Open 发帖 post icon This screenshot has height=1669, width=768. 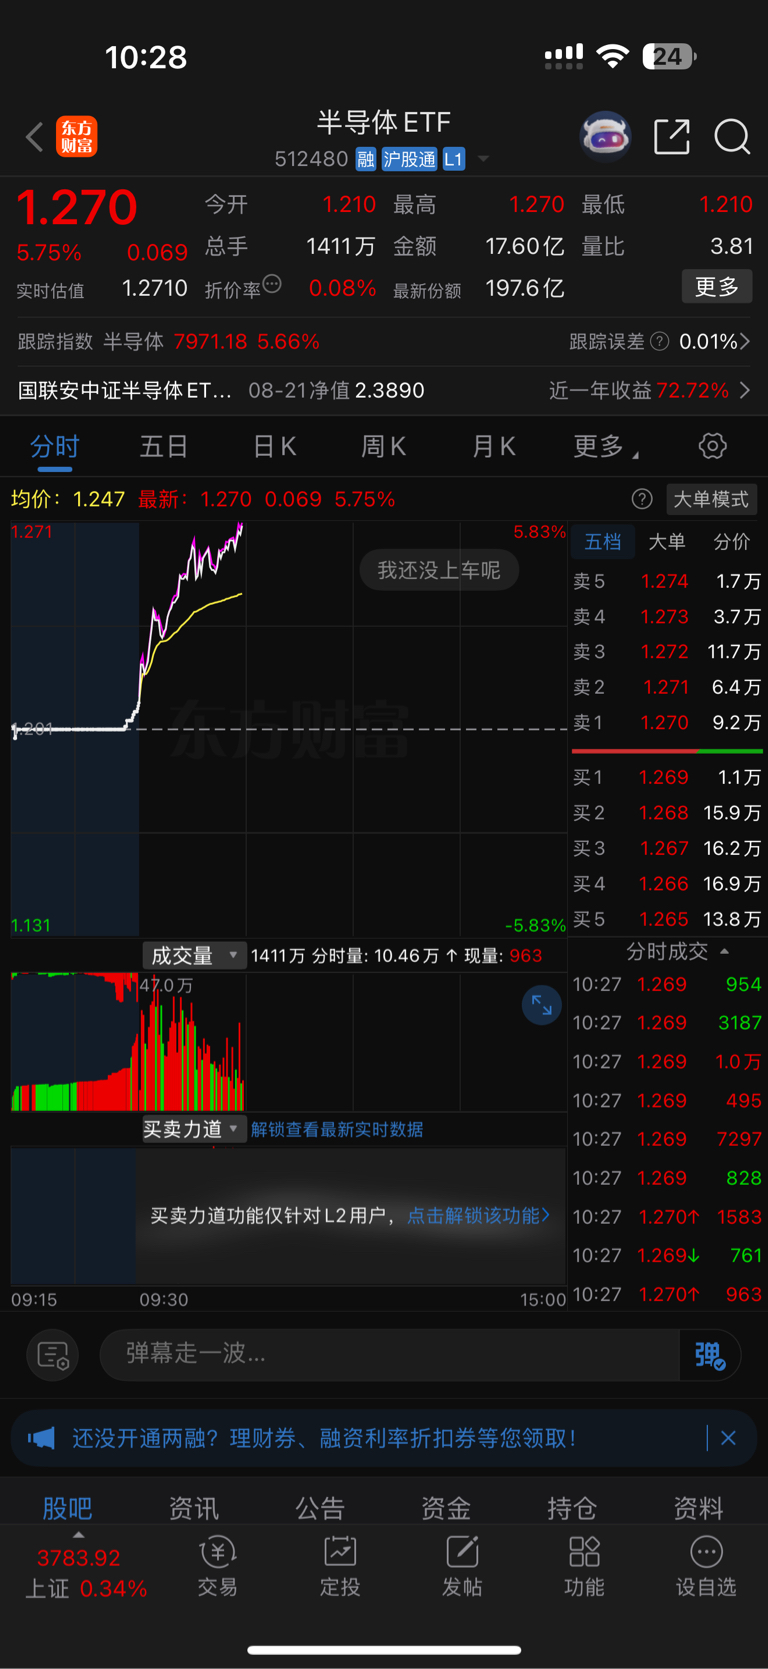462,1567
